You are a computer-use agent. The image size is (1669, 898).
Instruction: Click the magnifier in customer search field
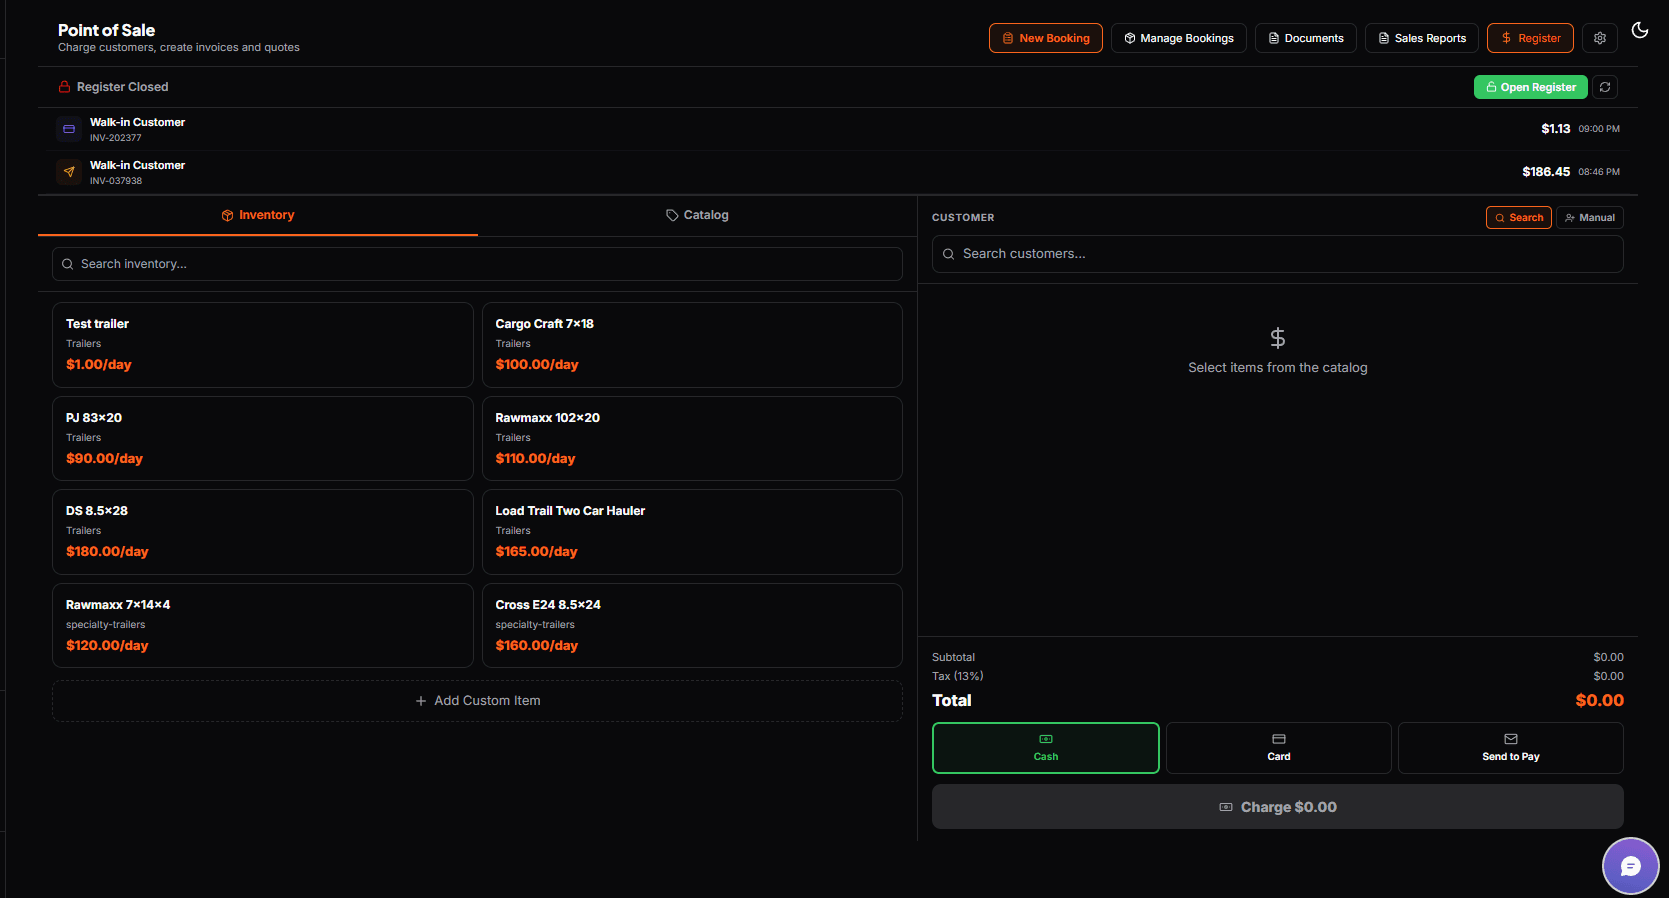click(x=948, y=254)
